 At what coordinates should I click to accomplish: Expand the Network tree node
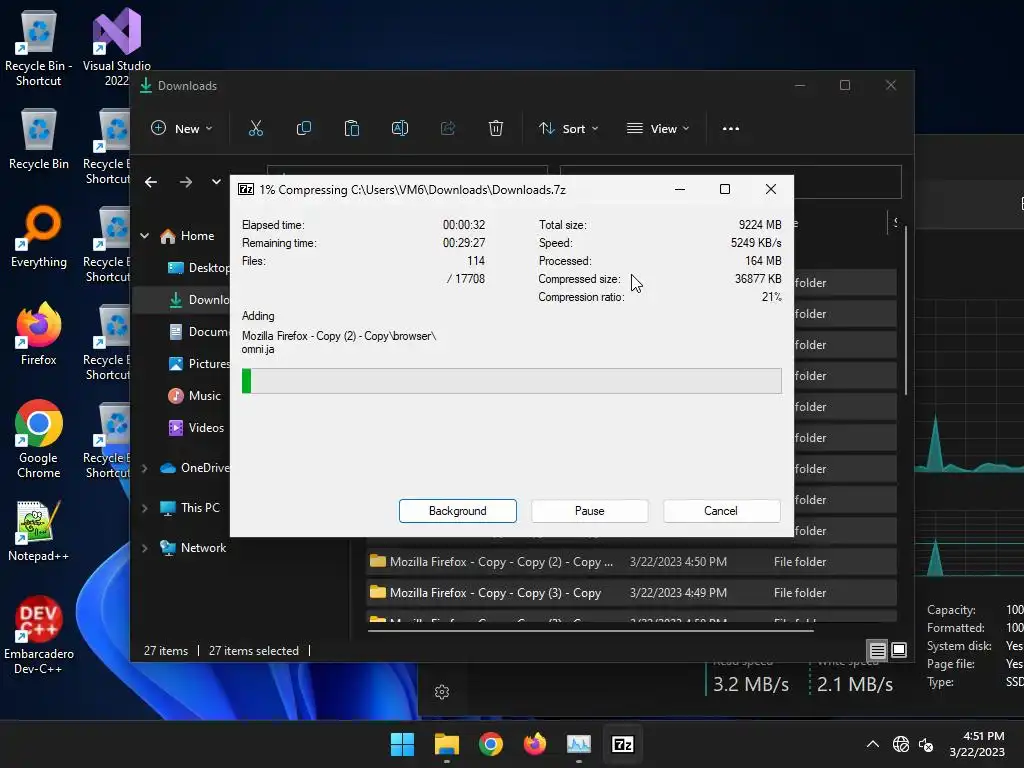(144, 549)
